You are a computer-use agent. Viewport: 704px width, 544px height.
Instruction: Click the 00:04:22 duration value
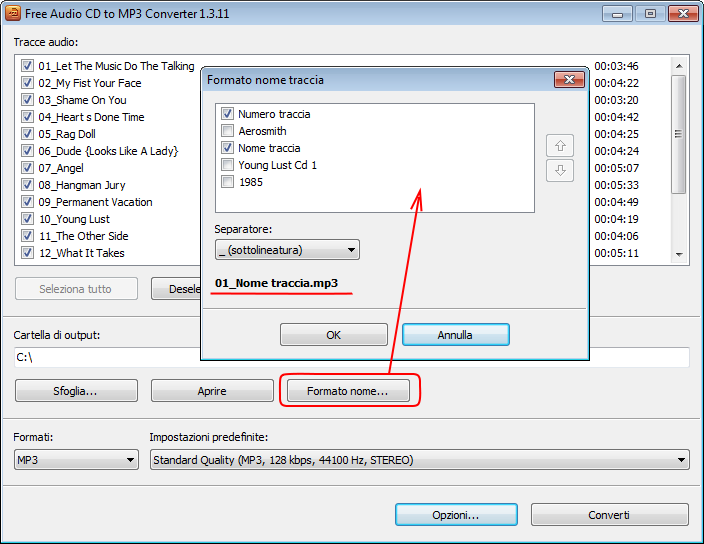tap(616, 83)
